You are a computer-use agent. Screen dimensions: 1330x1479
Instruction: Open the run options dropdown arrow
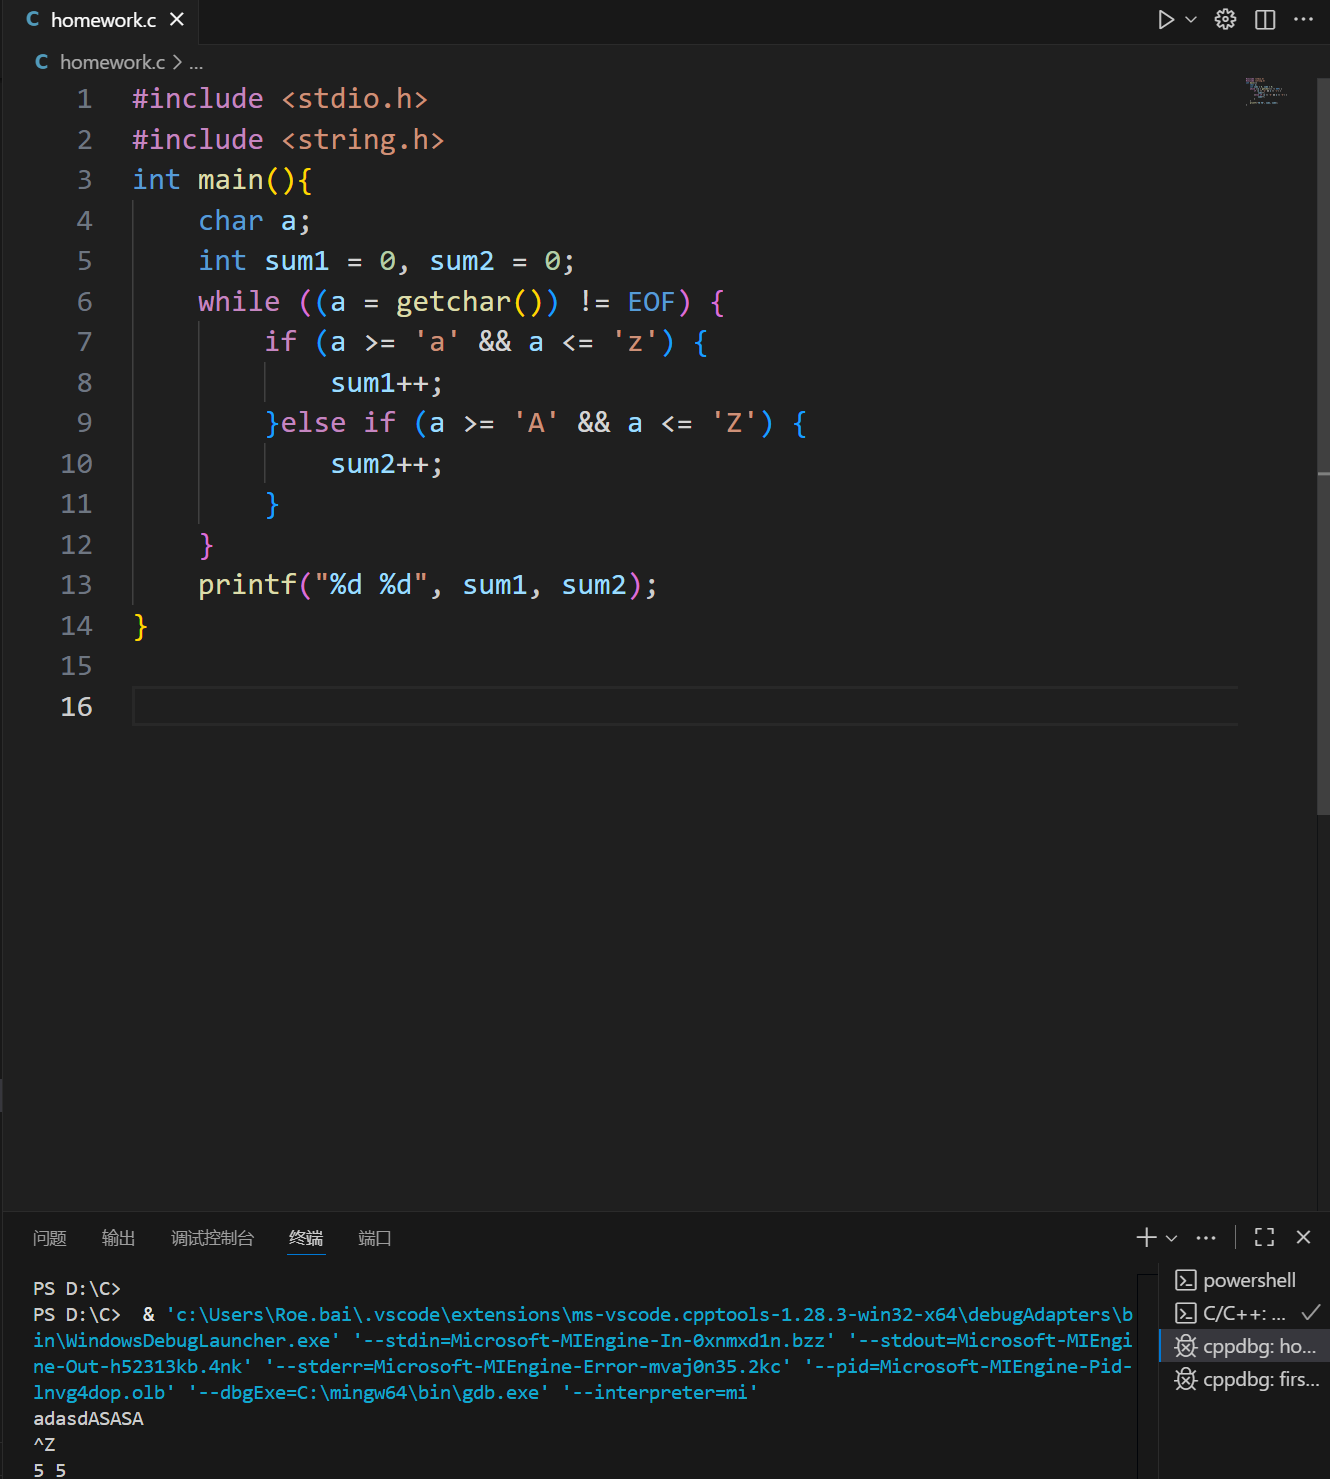(x=1191, y=20)
